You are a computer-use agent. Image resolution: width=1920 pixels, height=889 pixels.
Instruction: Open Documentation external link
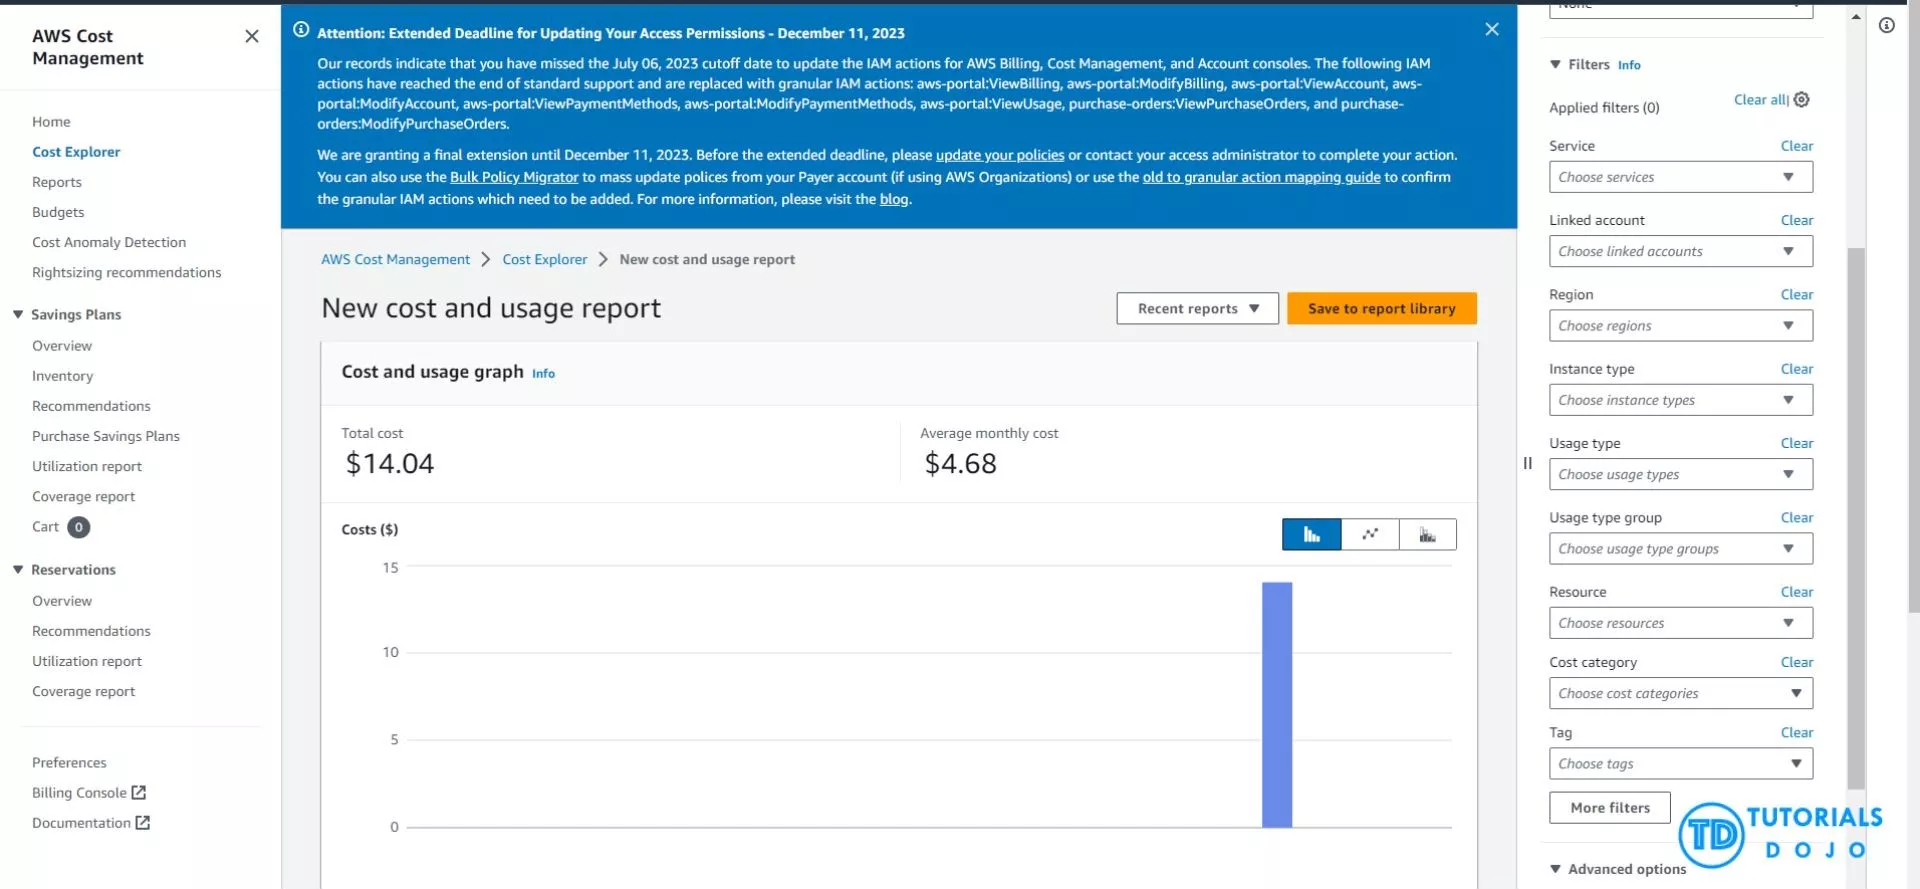click(x=91, y=823)
